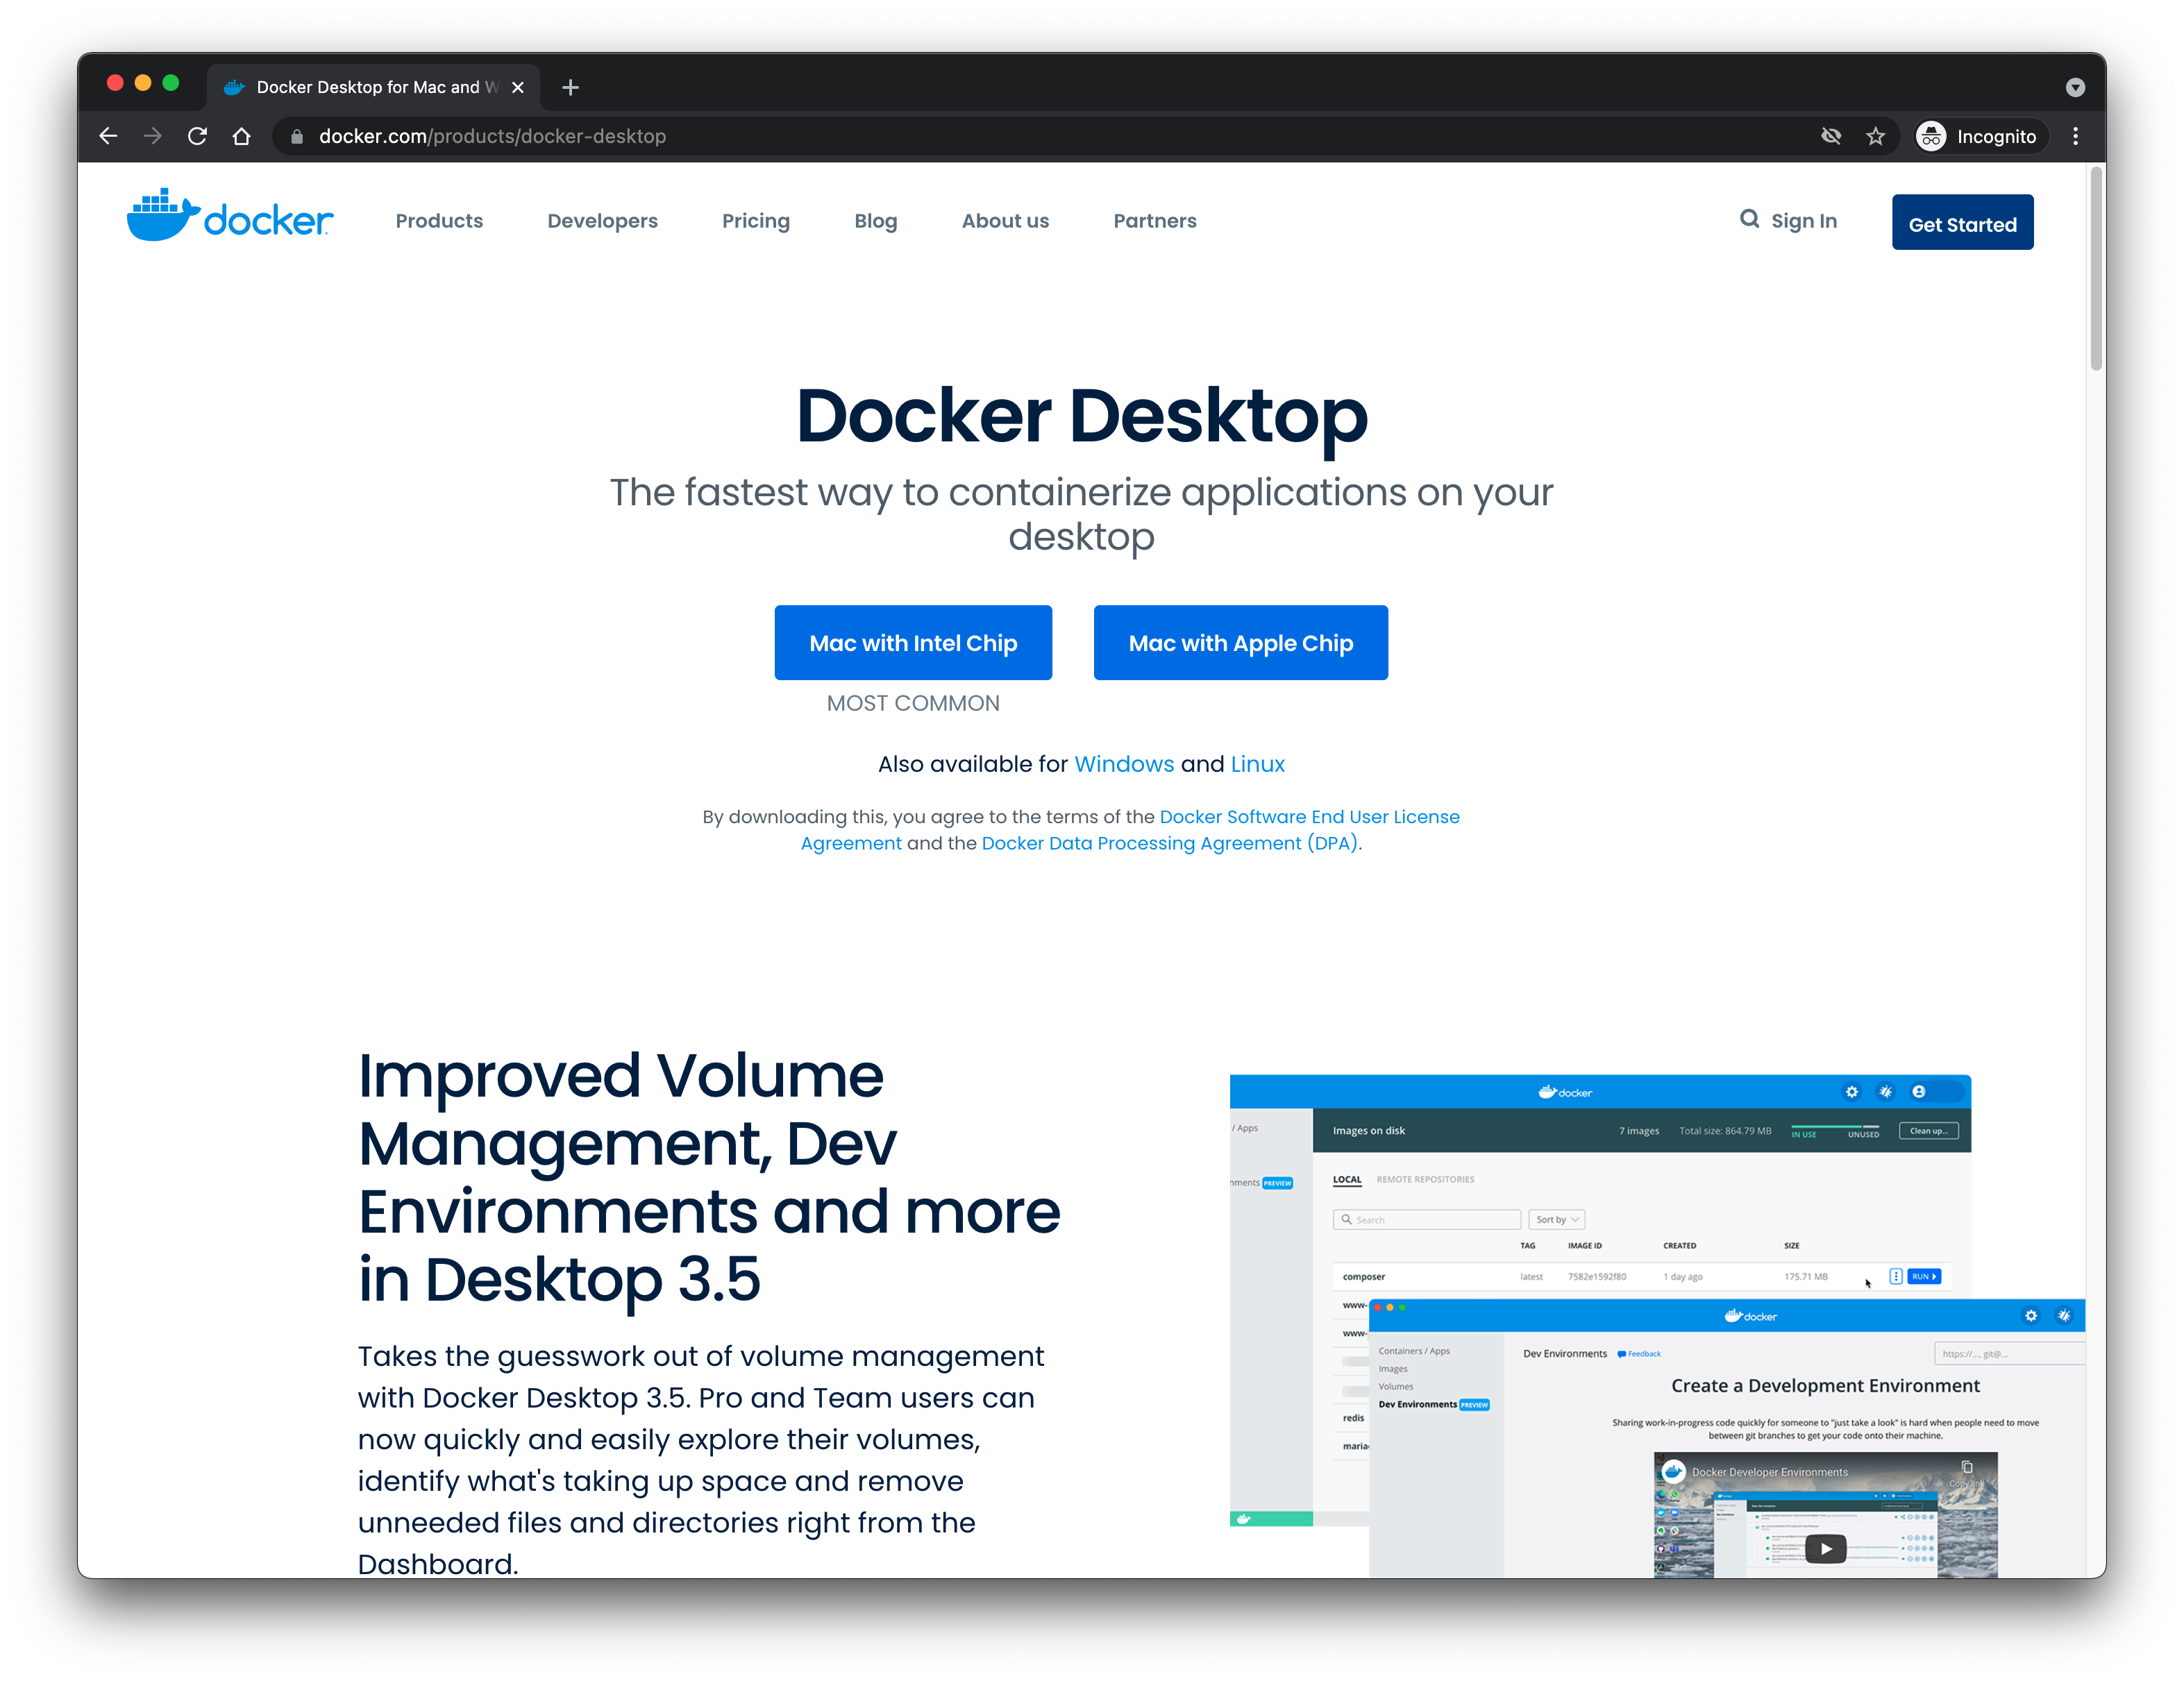
Task: Click the Get Started button
Action: point(1962,222)
